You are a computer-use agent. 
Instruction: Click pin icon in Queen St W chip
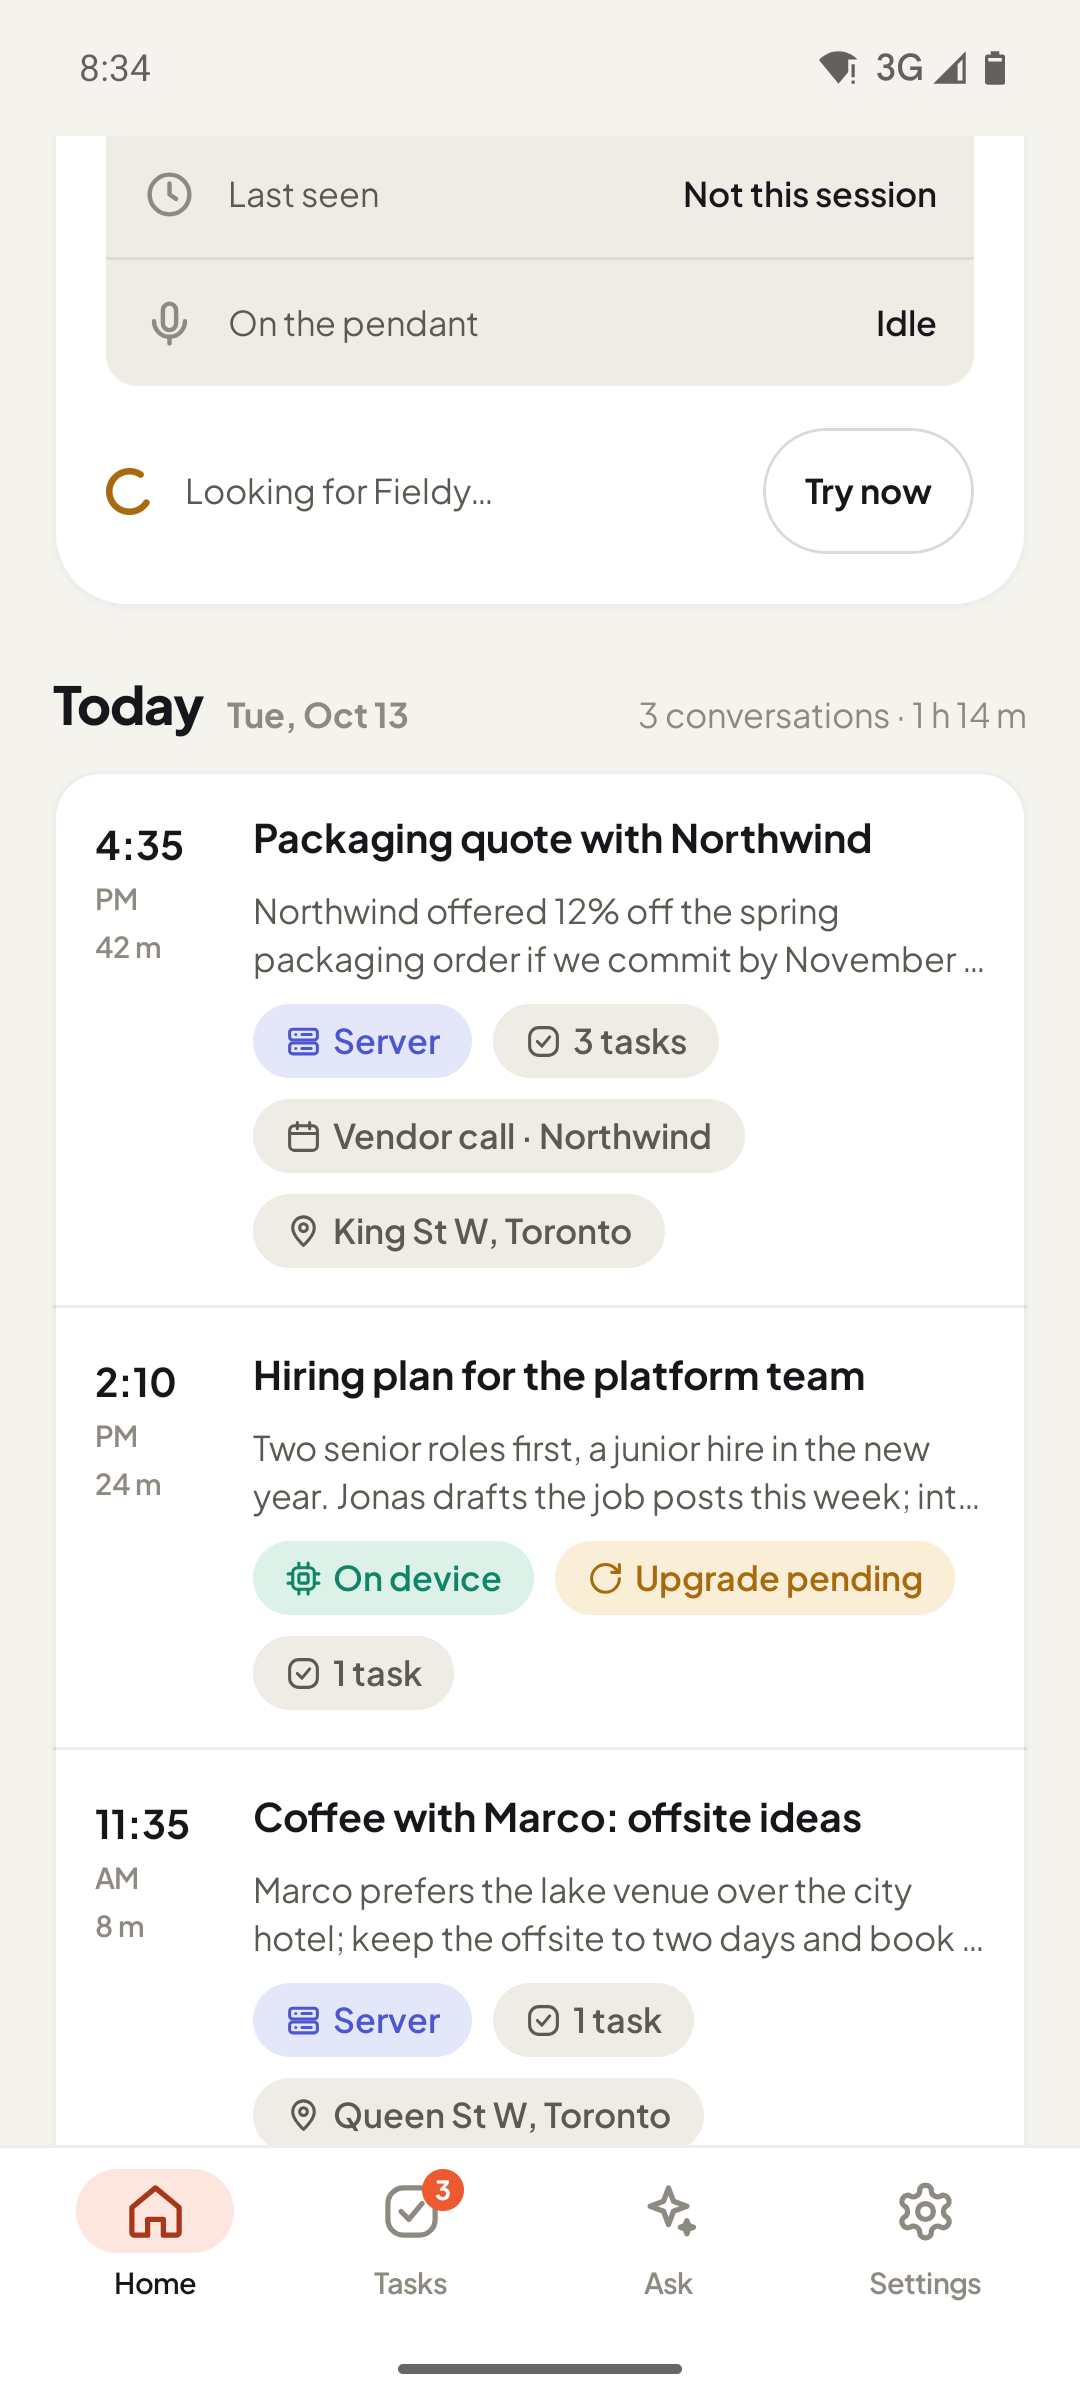[303, 2116]
